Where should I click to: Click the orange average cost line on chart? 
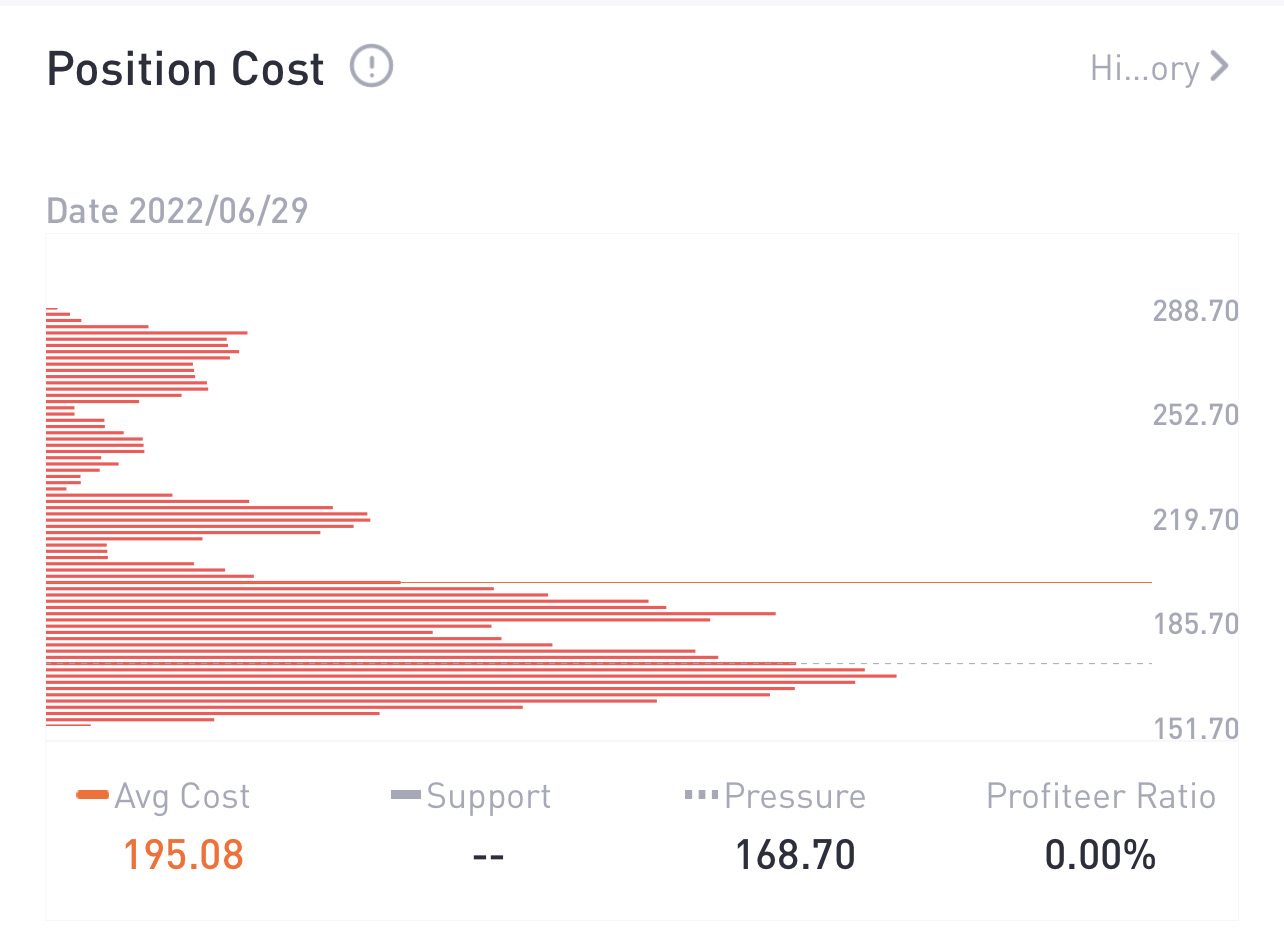click(800, 582)
